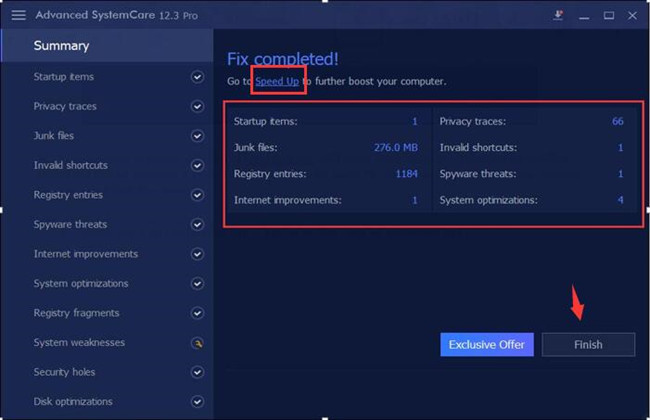Click the checkmark icon next to Invalid shortcuts
650x420 pixels.
[x=197, y=165]
